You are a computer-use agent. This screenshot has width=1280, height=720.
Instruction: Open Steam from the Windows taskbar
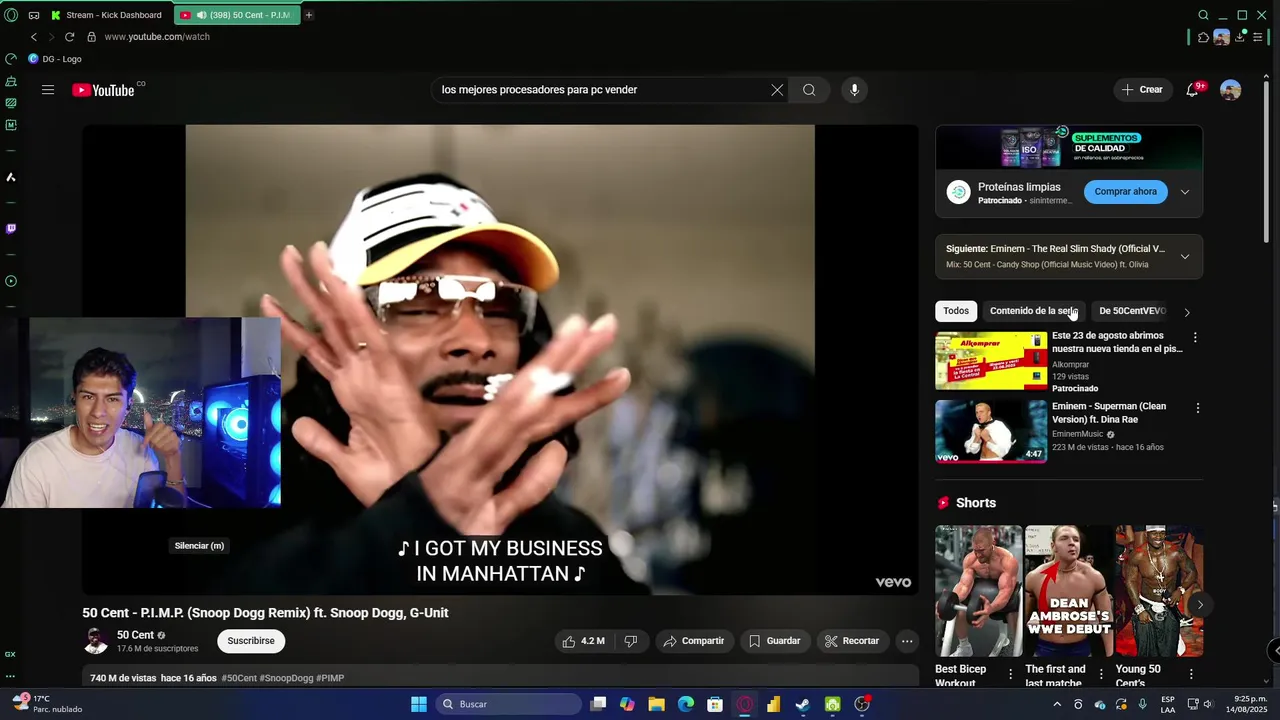(802, 704)
